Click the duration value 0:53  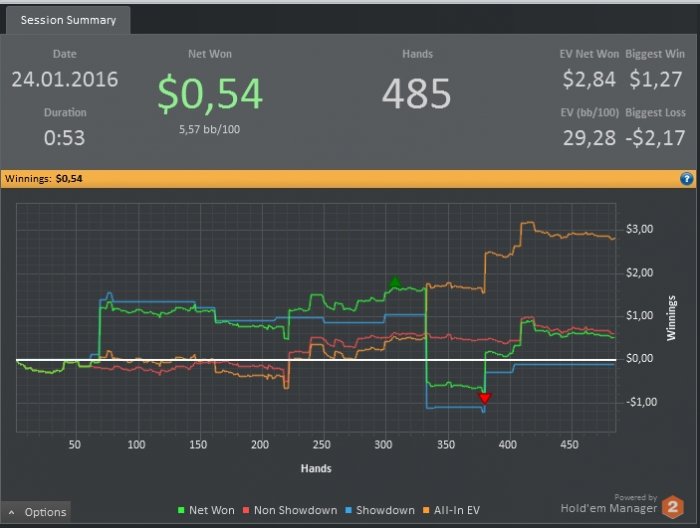tap(64, 138)
